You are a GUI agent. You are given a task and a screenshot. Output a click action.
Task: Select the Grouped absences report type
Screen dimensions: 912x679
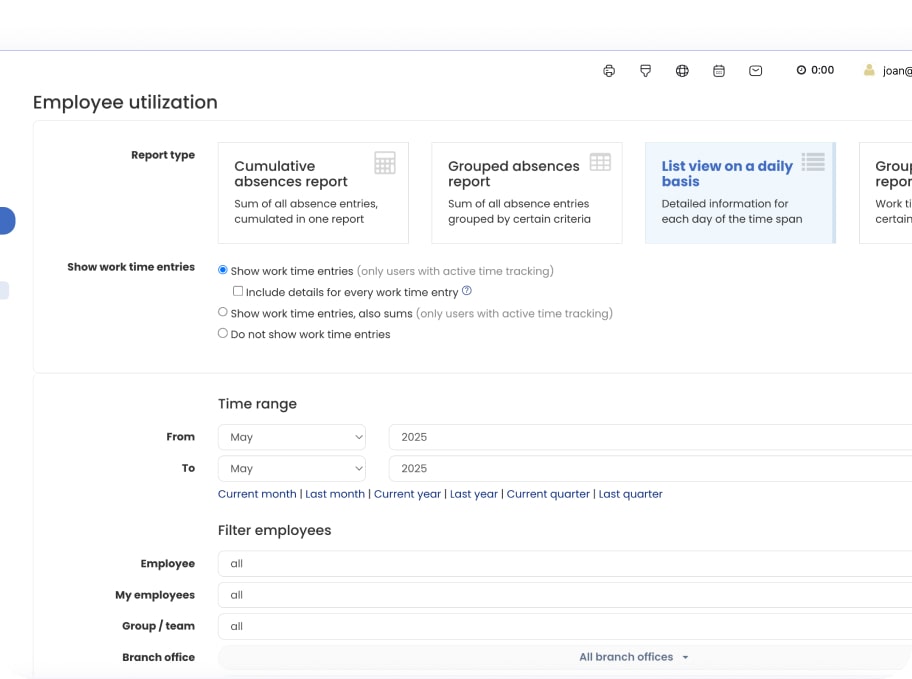tap(526, 192)
